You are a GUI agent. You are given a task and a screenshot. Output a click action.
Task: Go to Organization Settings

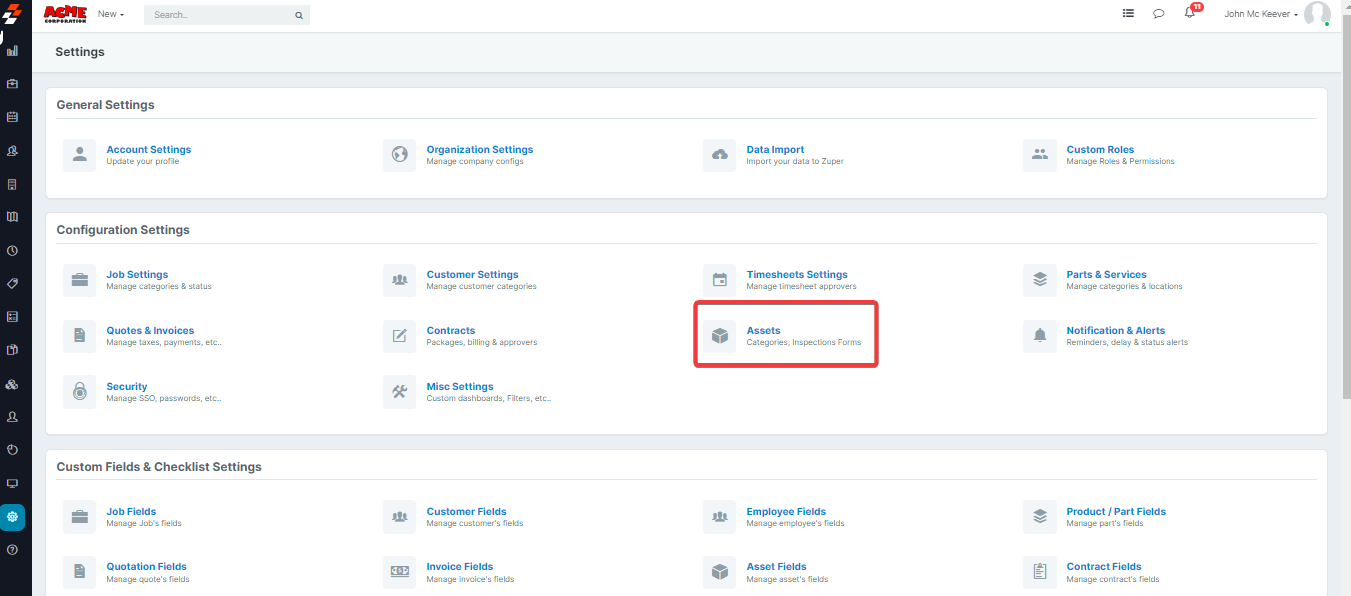pos(479,150)
